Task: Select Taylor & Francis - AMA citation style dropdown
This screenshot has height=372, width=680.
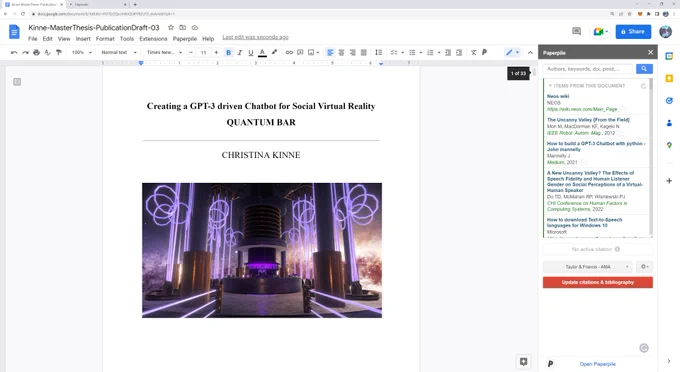Action: tap(588, 267)
